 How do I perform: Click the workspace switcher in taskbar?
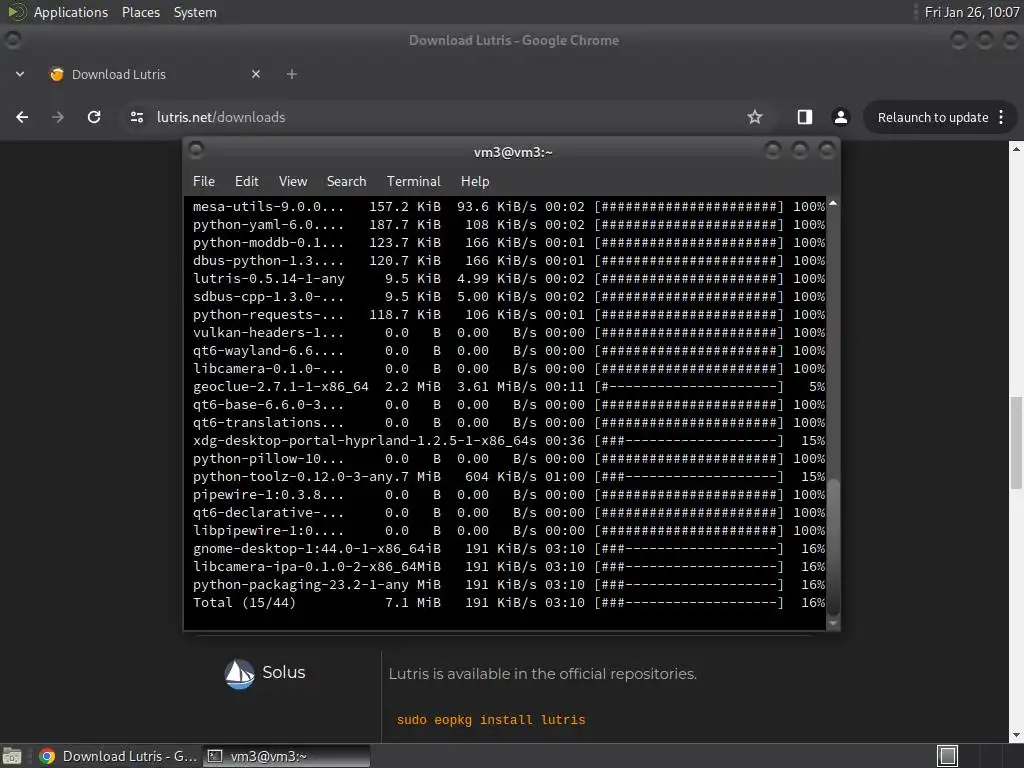(948, 756)
